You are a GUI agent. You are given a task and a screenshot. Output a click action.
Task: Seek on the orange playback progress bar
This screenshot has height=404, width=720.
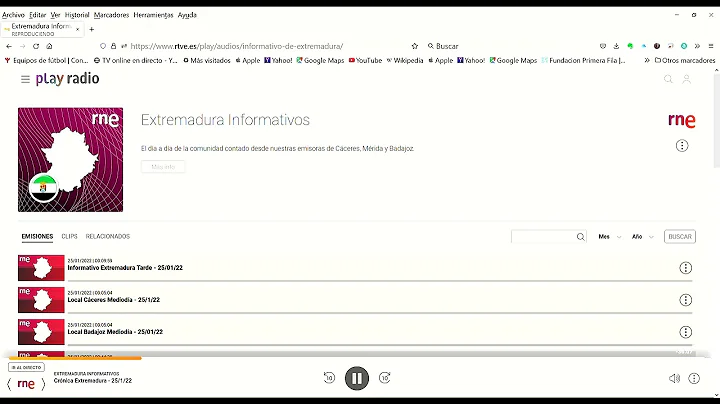pos(75,358)
